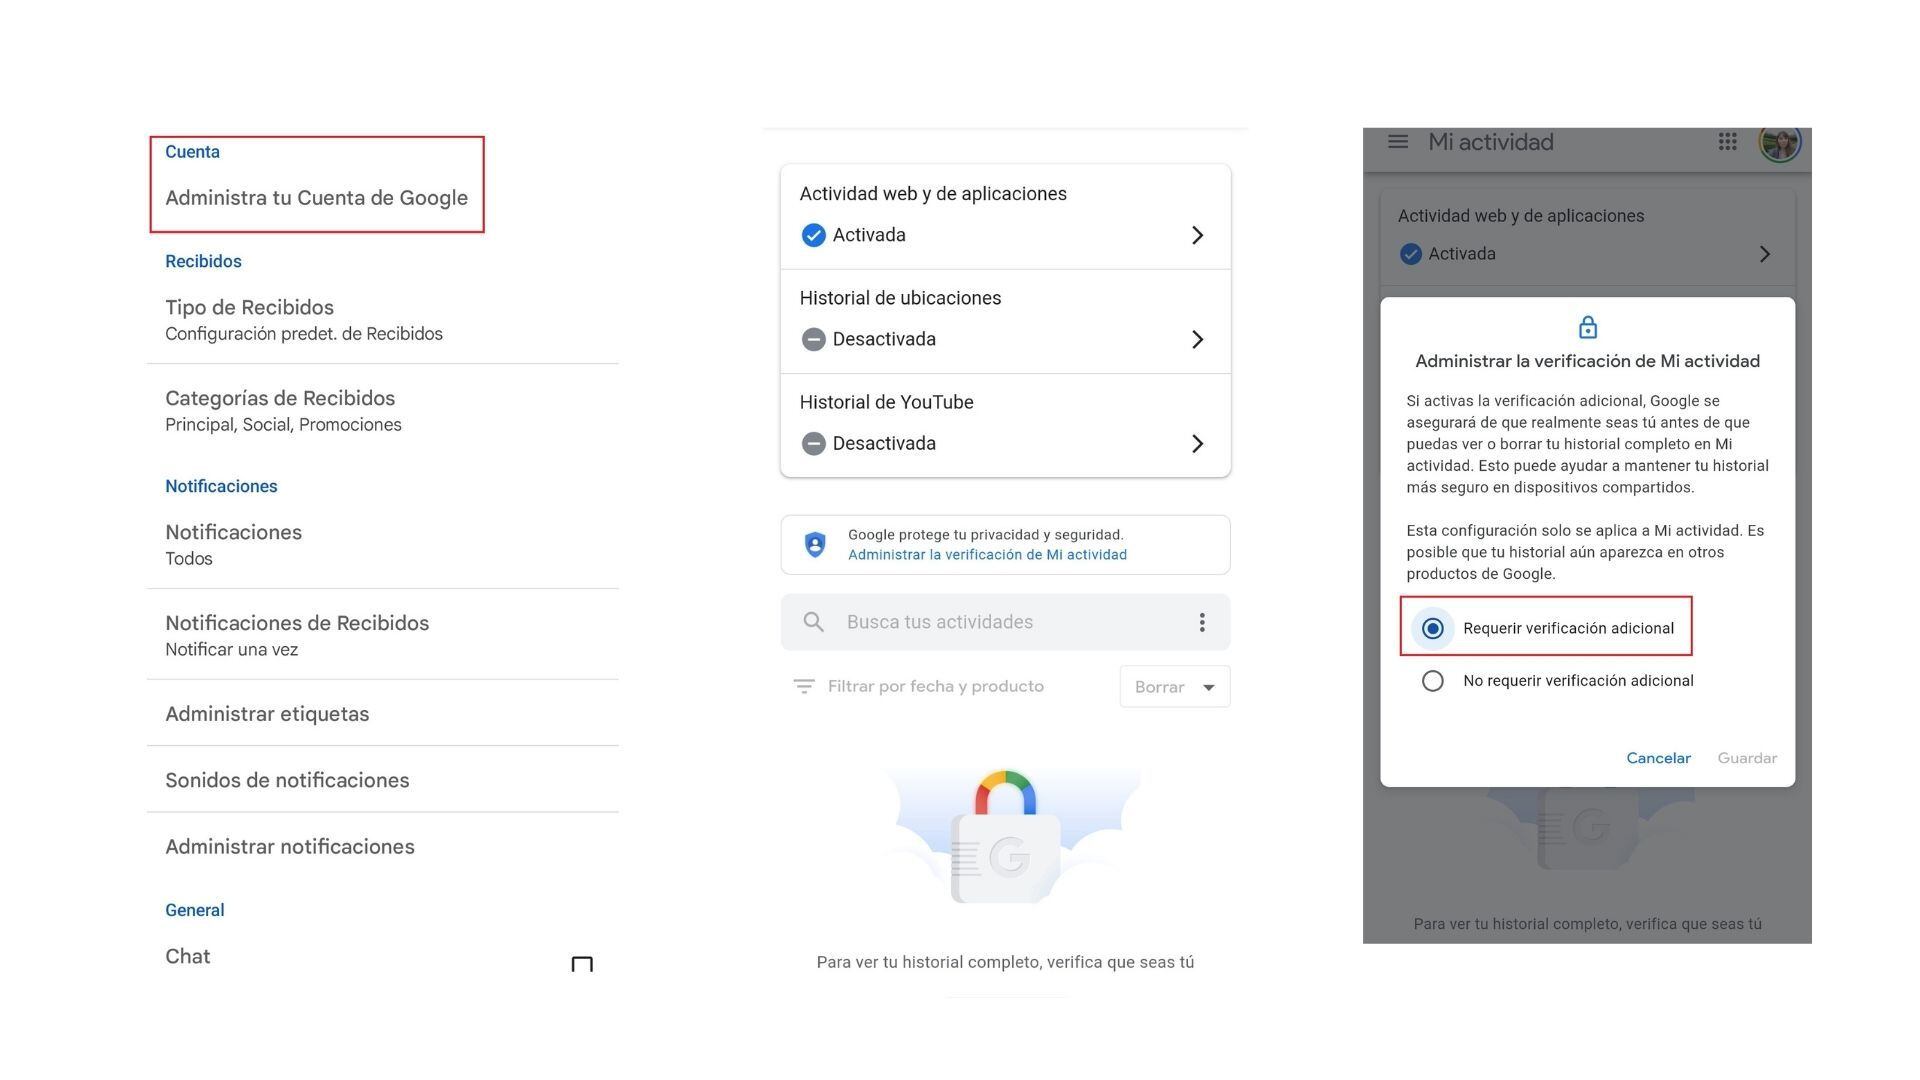Expand Actividad web y de aplicaciones chevron
The width and height of the screenshot is (1920, 1080).
pos(1197,235)
